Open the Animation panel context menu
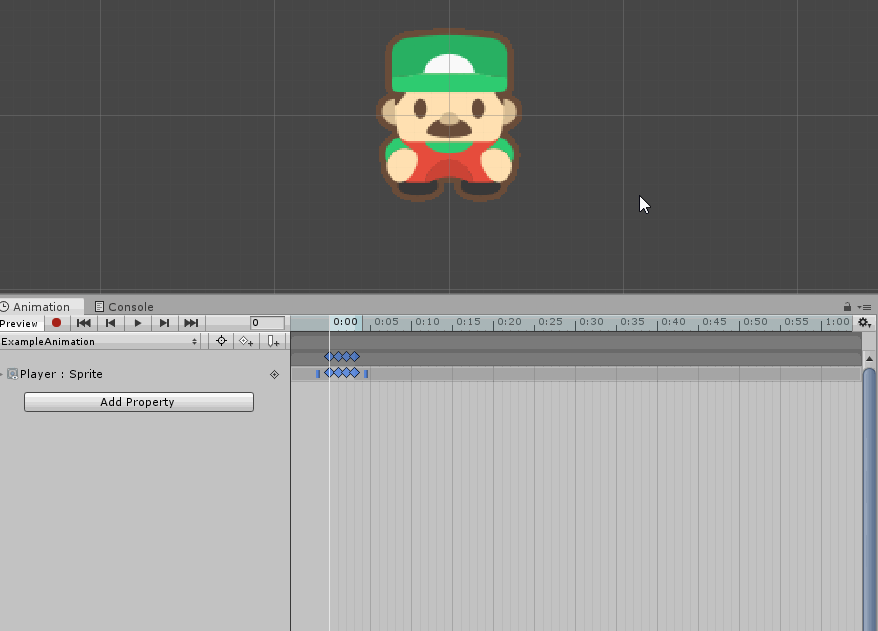This screenshot has height=631, width=878. (x=865, y=307)
